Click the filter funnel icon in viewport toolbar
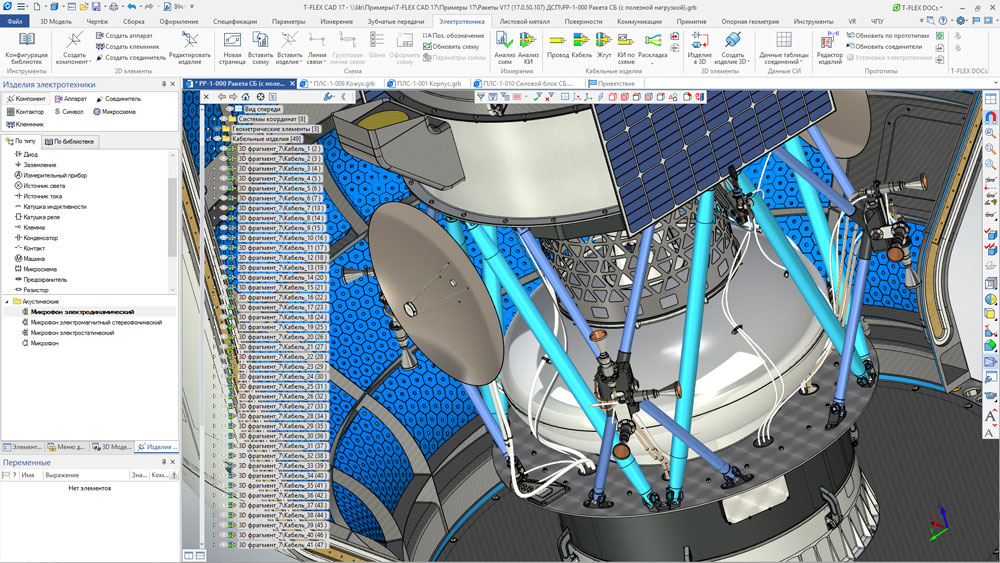 point(480,97)
